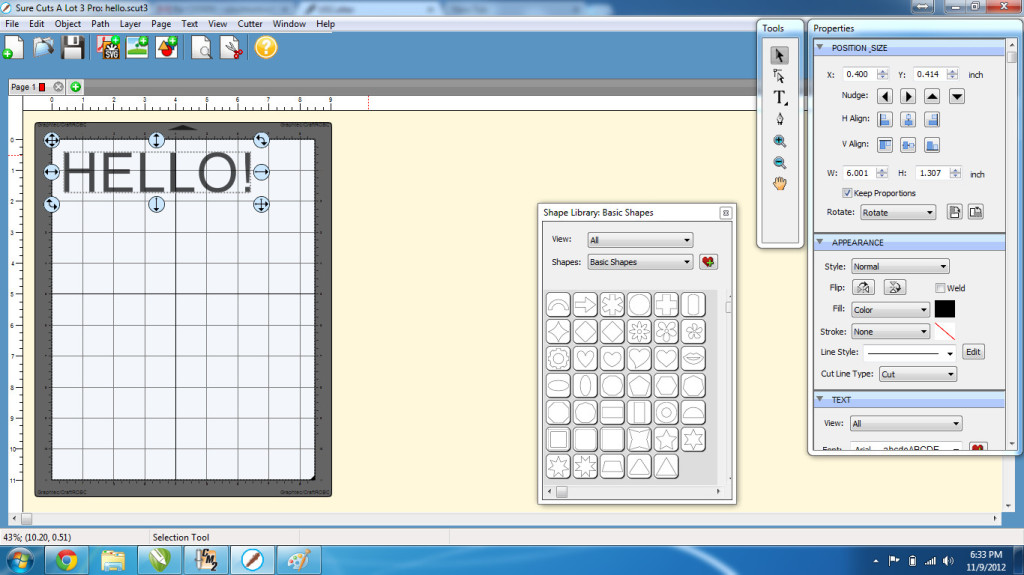1024x575 pixels.
Task: Click the arrow shape in Shape Library
Action: click(x=585, y=304)
